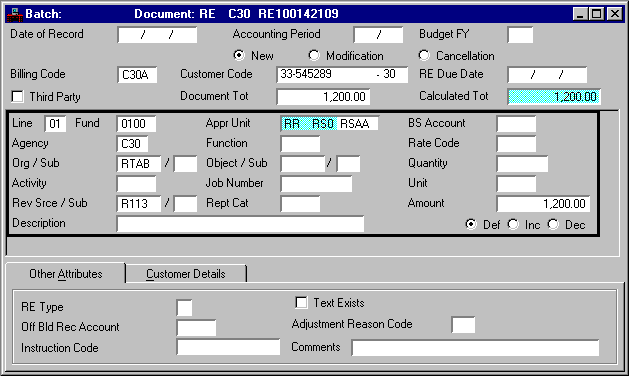Select the Inc radio button
Screen dimensions: 629x376
pyautogui.click(x=513, y=224)
